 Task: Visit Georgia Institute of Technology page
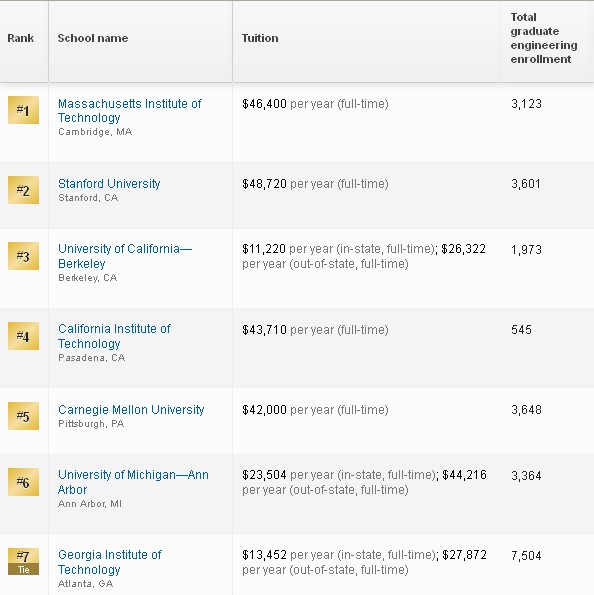click(110, 562)
